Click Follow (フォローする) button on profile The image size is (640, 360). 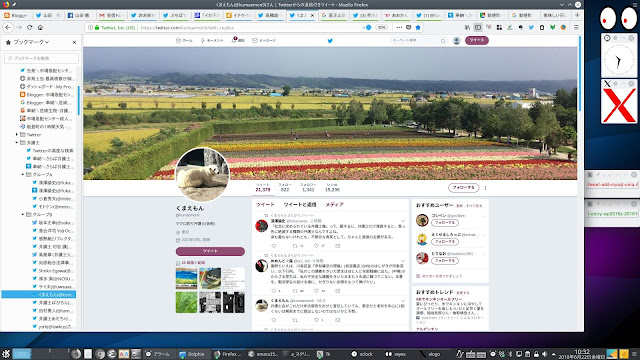click(463, 188)
